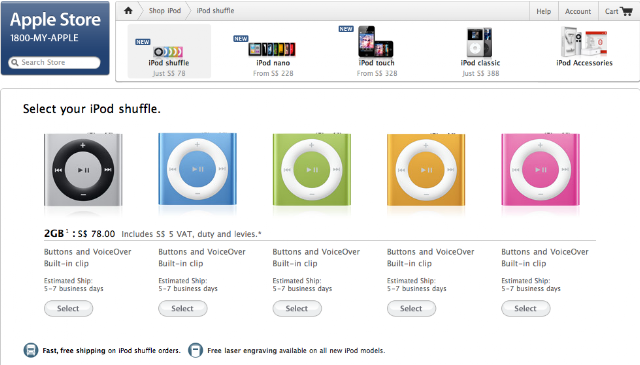Click the '2GB : S$ 78.00' price heading
This screenshot has width=640, height=365.
pyautogui.click(x=80, y=234)
